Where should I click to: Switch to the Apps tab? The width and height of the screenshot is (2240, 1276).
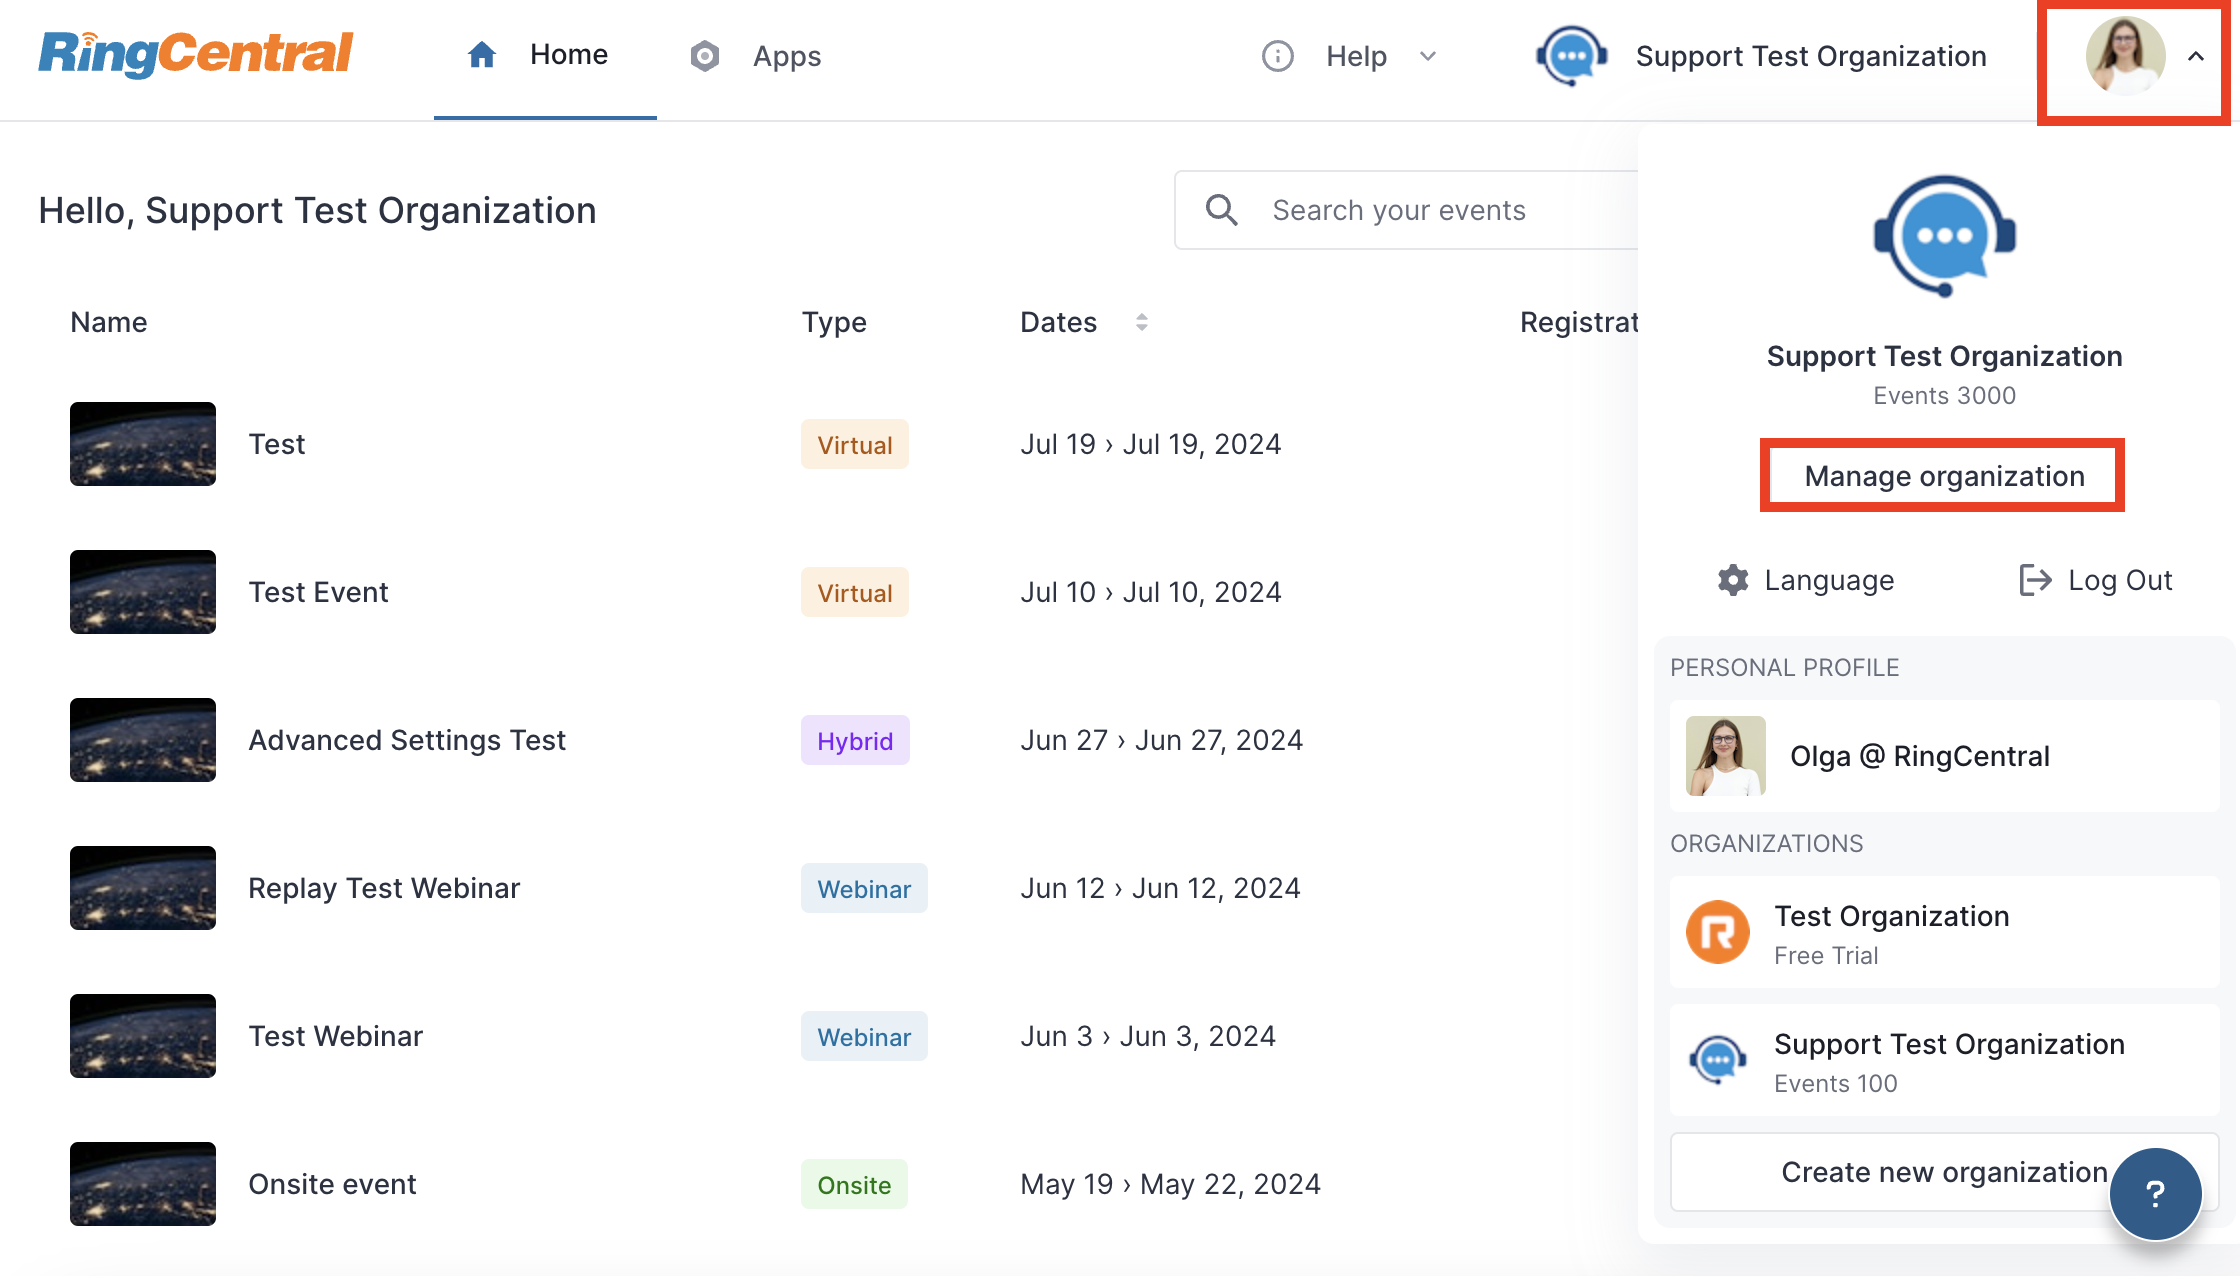point(786,56)
